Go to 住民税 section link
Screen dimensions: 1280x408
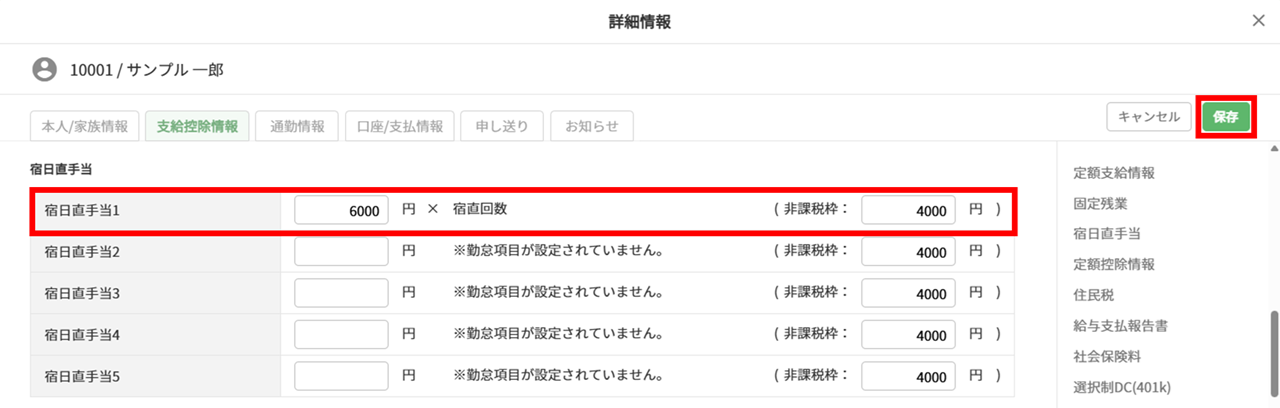[1093, 295]
